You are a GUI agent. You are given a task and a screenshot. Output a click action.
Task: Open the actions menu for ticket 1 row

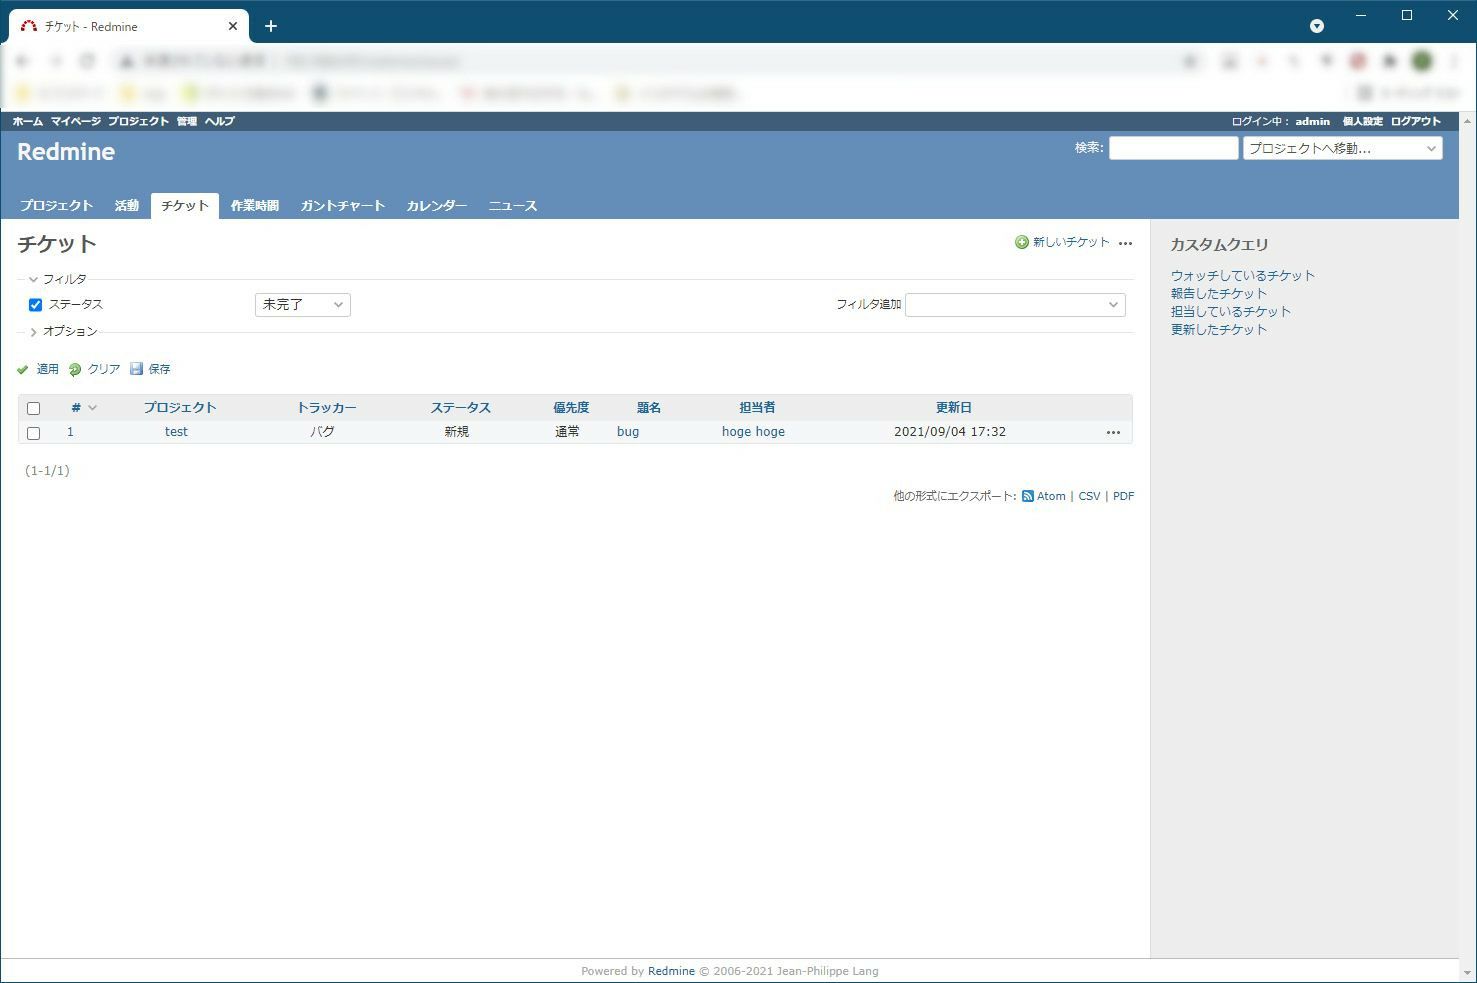pyautogui.click(x=1113, y=432)
